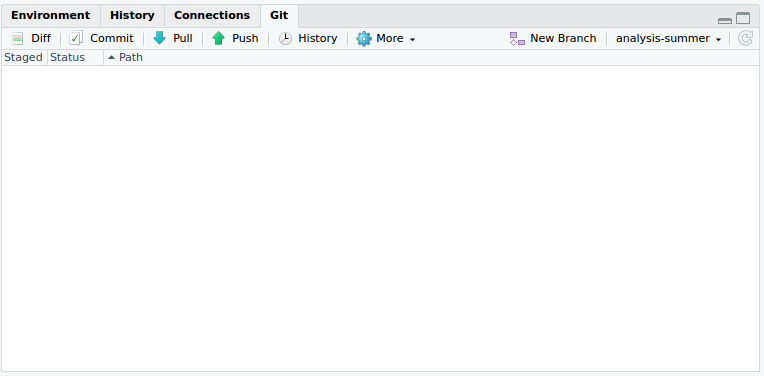This screenshot has height=376, width=764.
Task: Click the empty changed-files list area
Action: point(380,218)
